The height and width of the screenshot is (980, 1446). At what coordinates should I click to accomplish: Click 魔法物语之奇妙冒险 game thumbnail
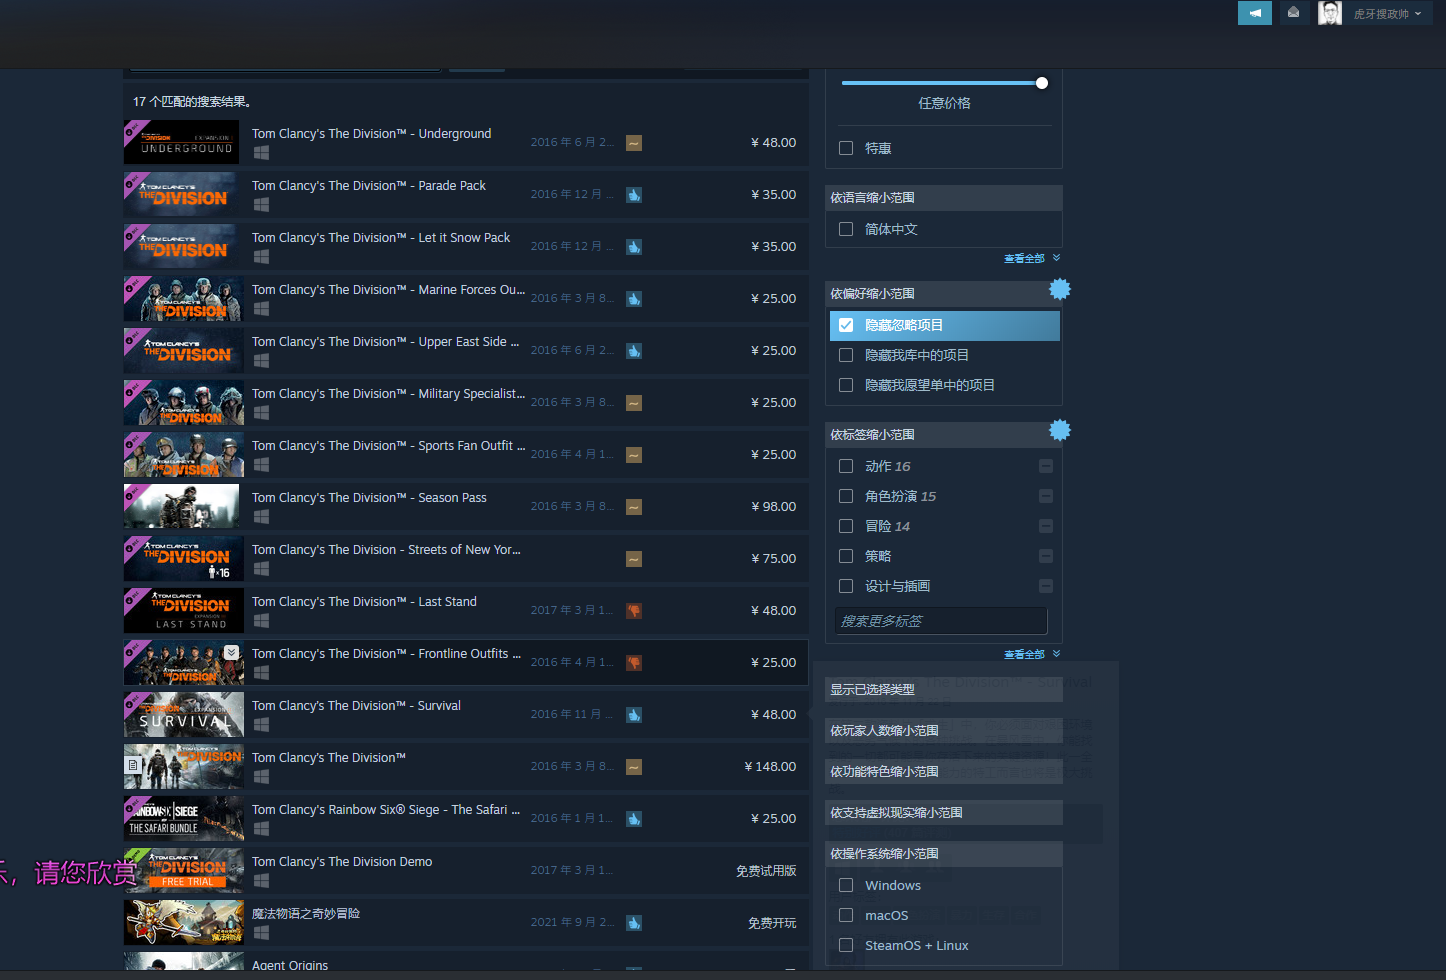click(x=183, y=922)
